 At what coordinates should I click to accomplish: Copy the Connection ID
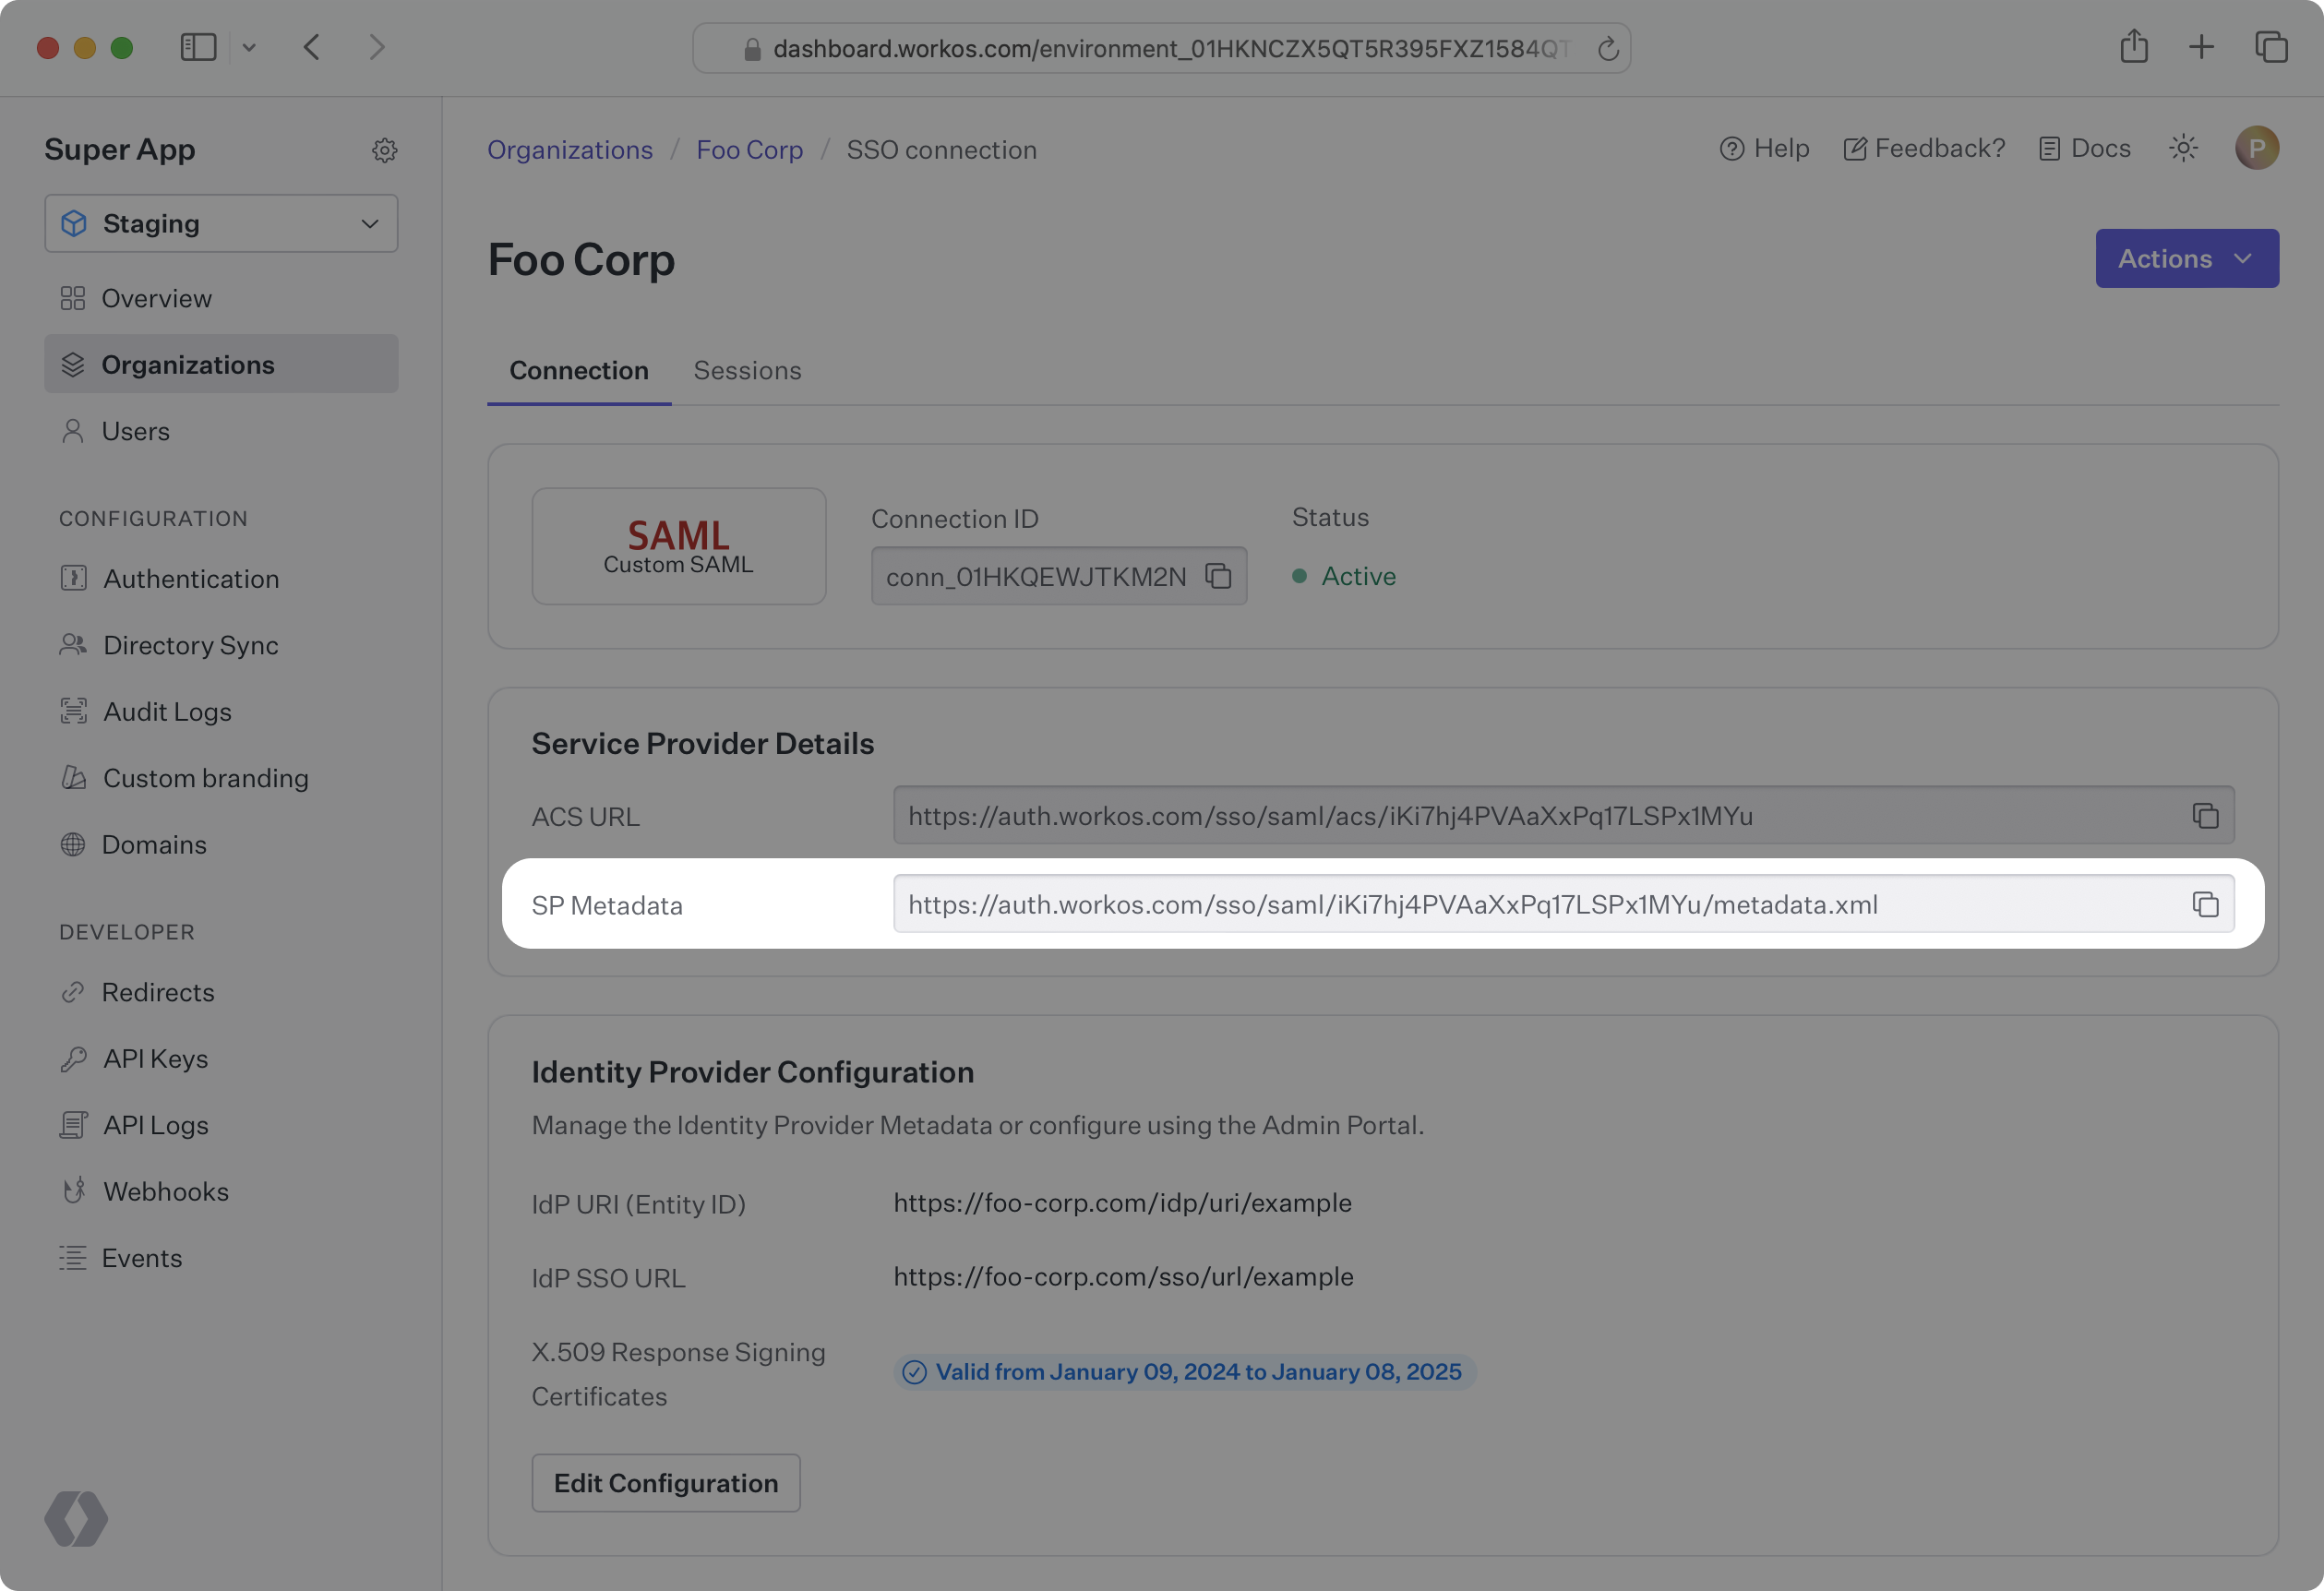click(x=1218, y=576)
